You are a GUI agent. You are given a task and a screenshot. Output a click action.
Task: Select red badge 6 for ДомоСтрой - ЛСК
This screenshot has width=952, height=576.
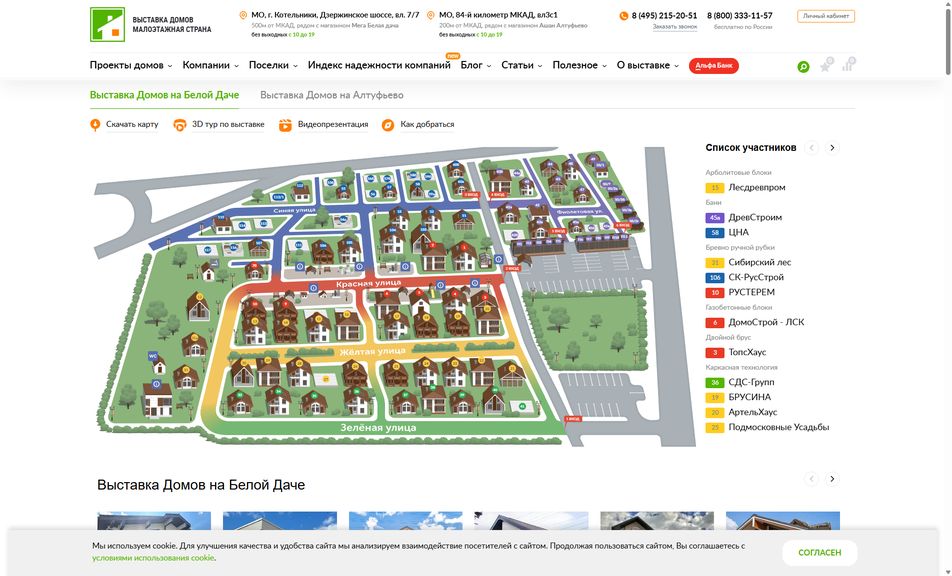(715, 323)
